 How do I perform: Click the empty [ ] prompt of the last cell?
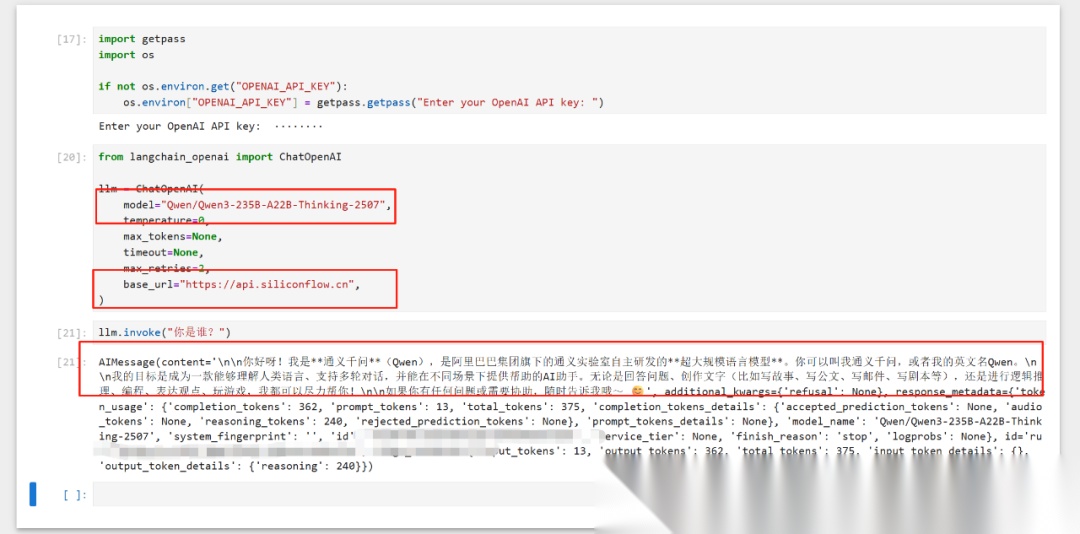(x=74, y=494)
